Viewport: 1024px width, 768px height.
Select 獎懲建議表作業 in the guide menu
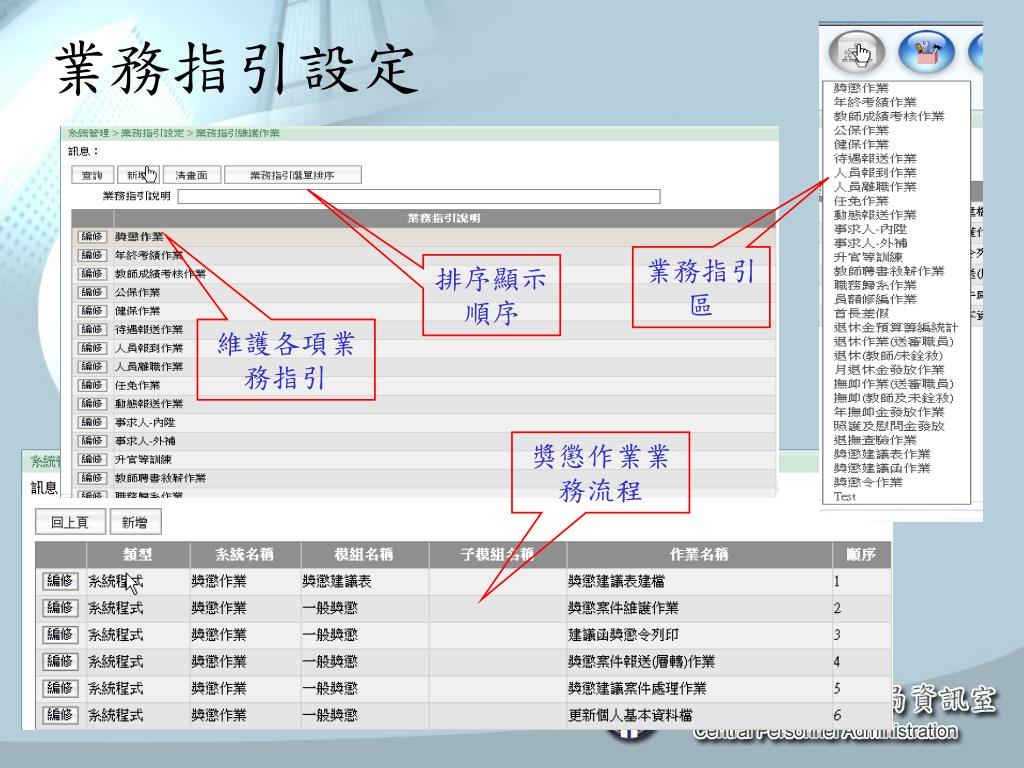(882, 454)
